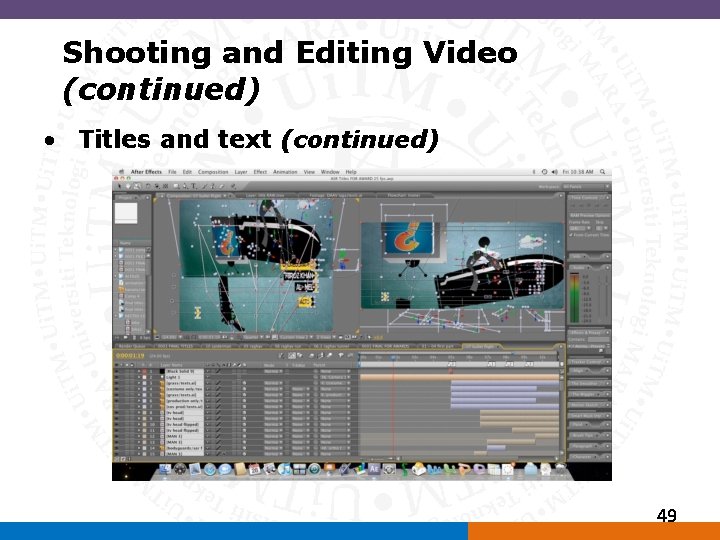Expand layer 10 tv head flipped
This screenshot has width=720, height=540.
click(139, 424)
